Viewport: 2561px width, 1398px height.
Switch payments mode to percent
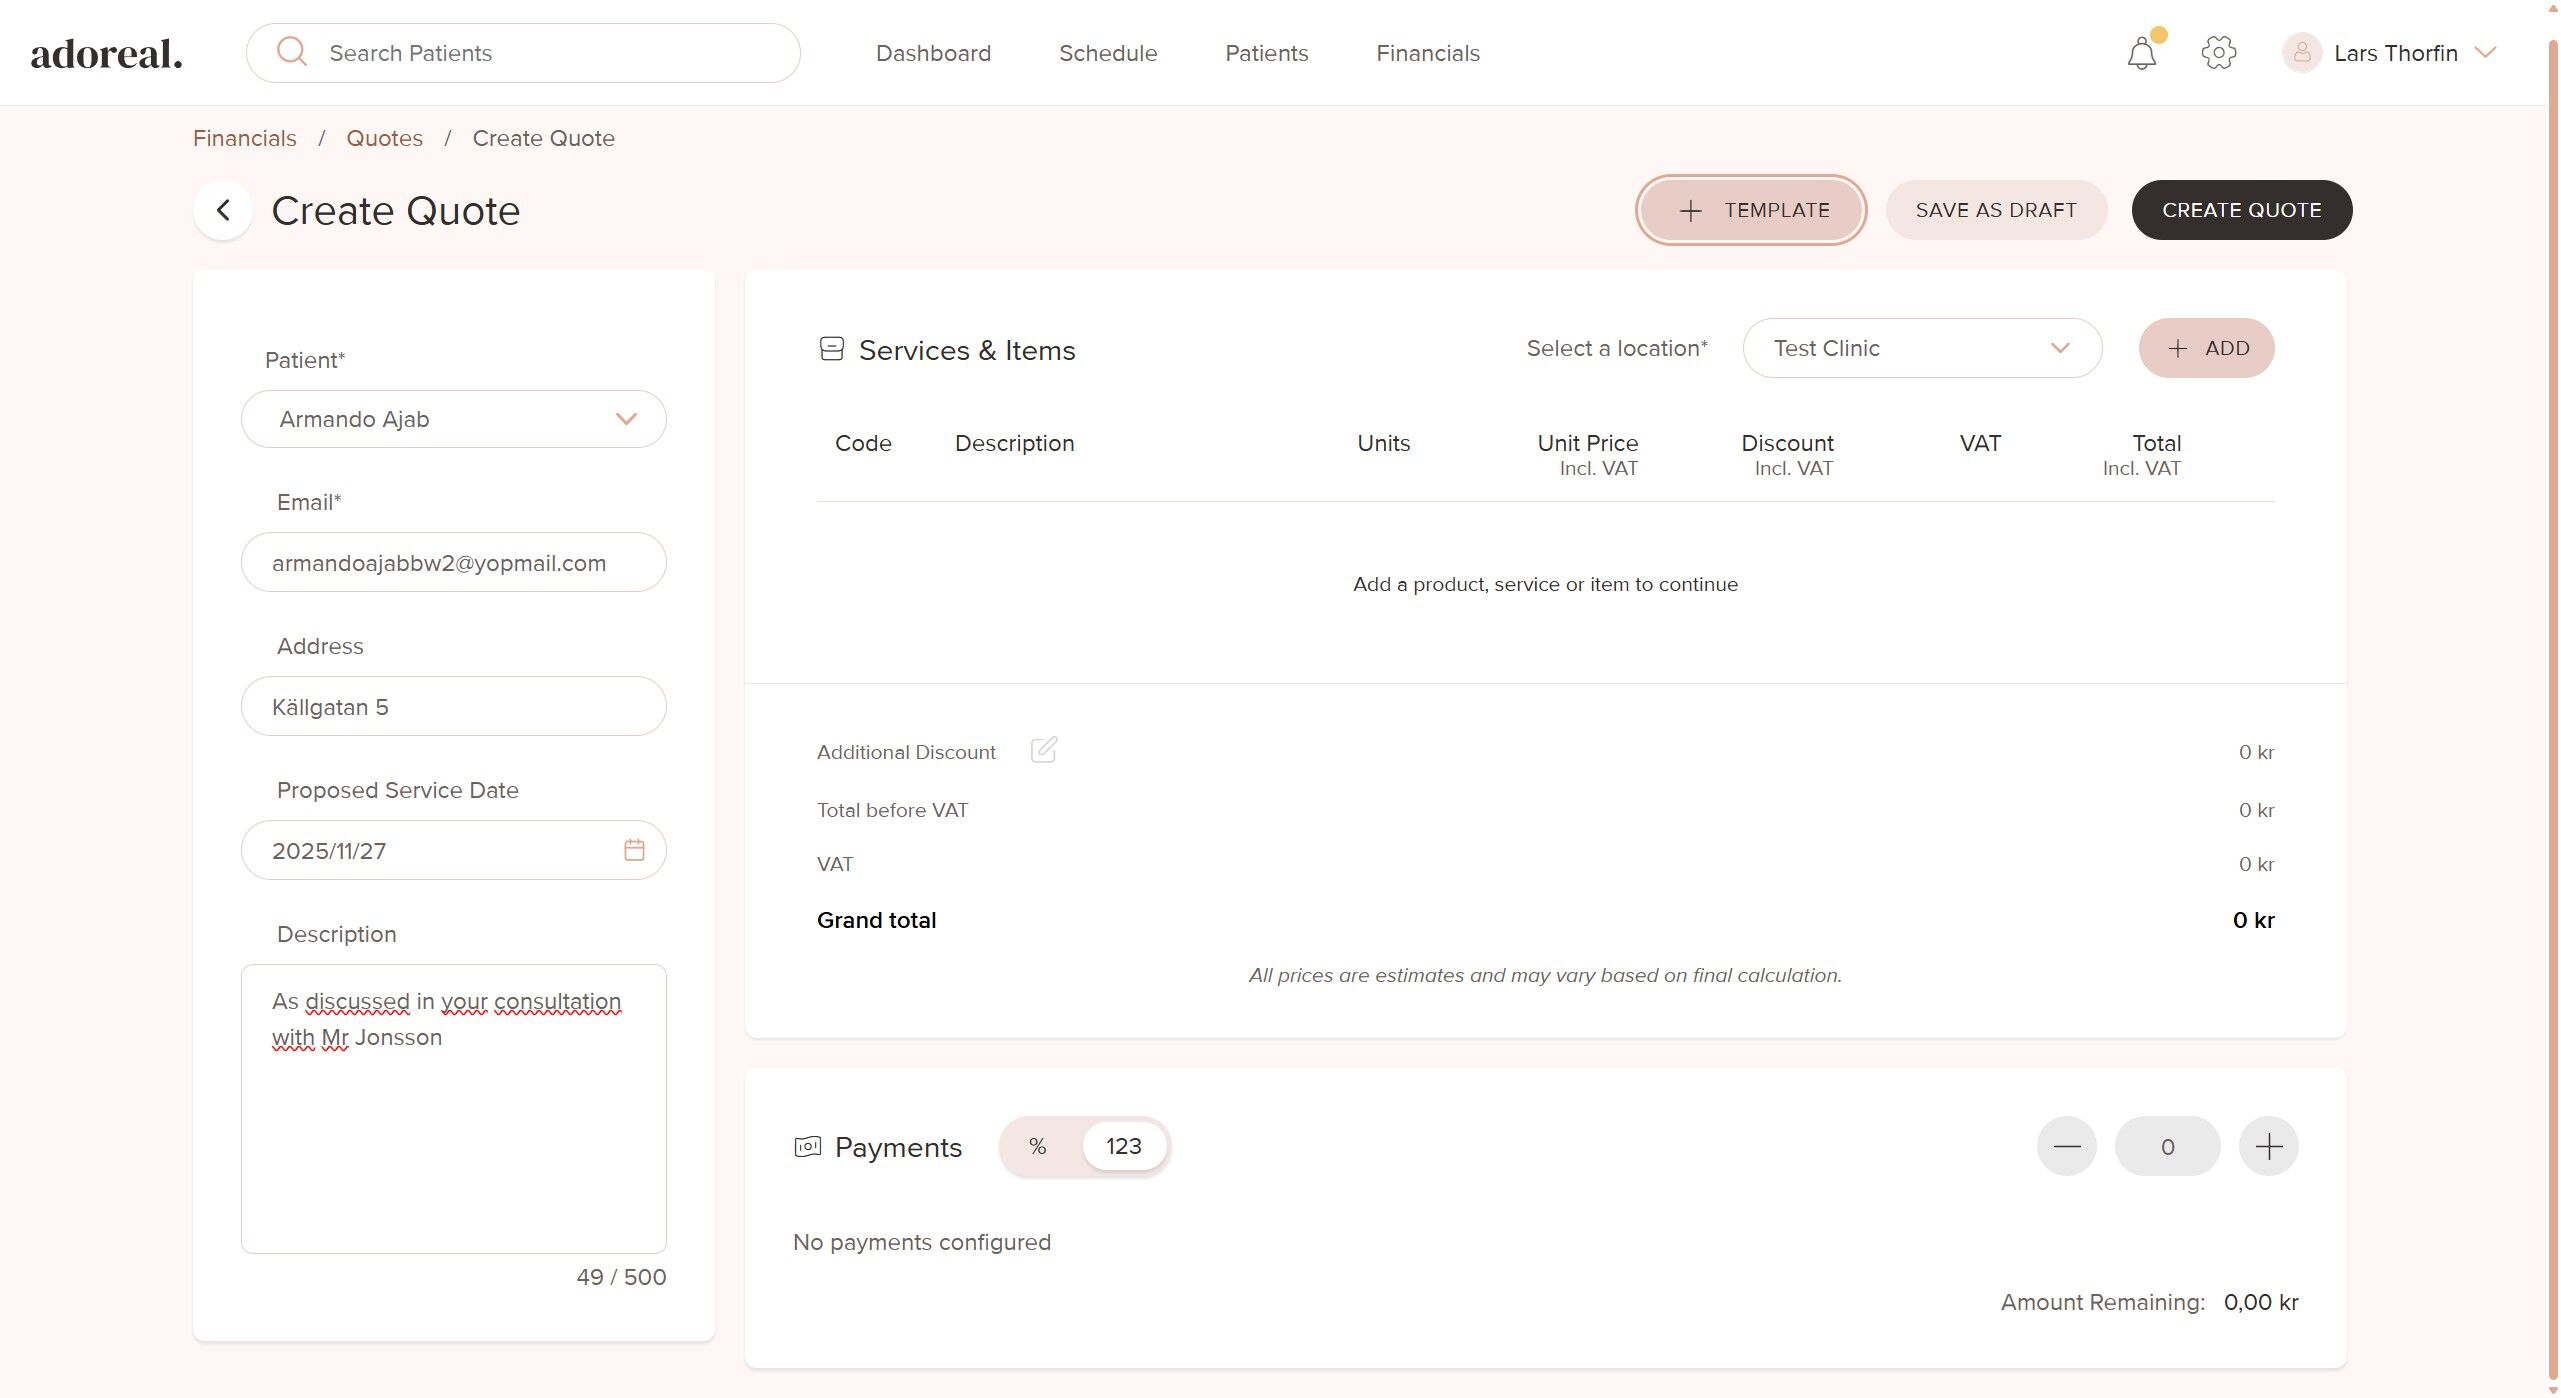click(x=1038, y=1146)
